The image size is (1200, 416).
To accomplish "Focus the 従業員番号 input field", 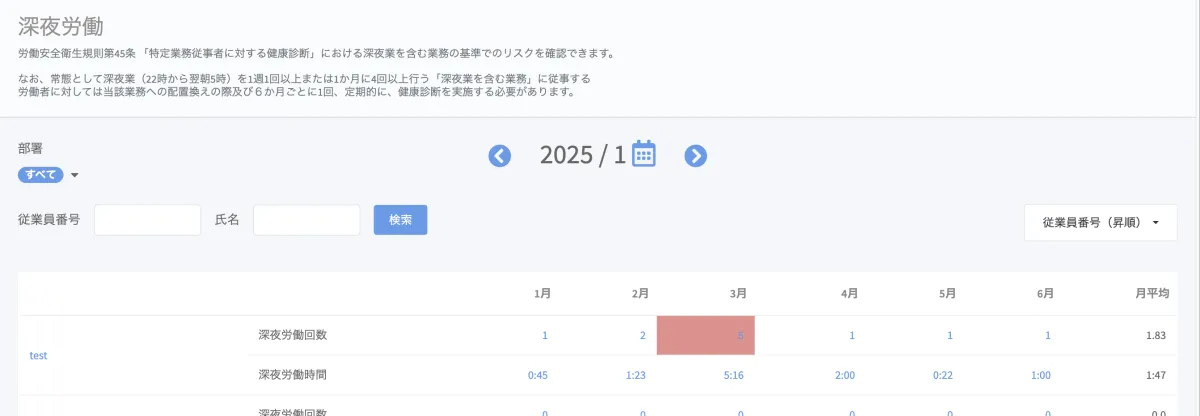I will pyautogui.click(x=148, y=220).
